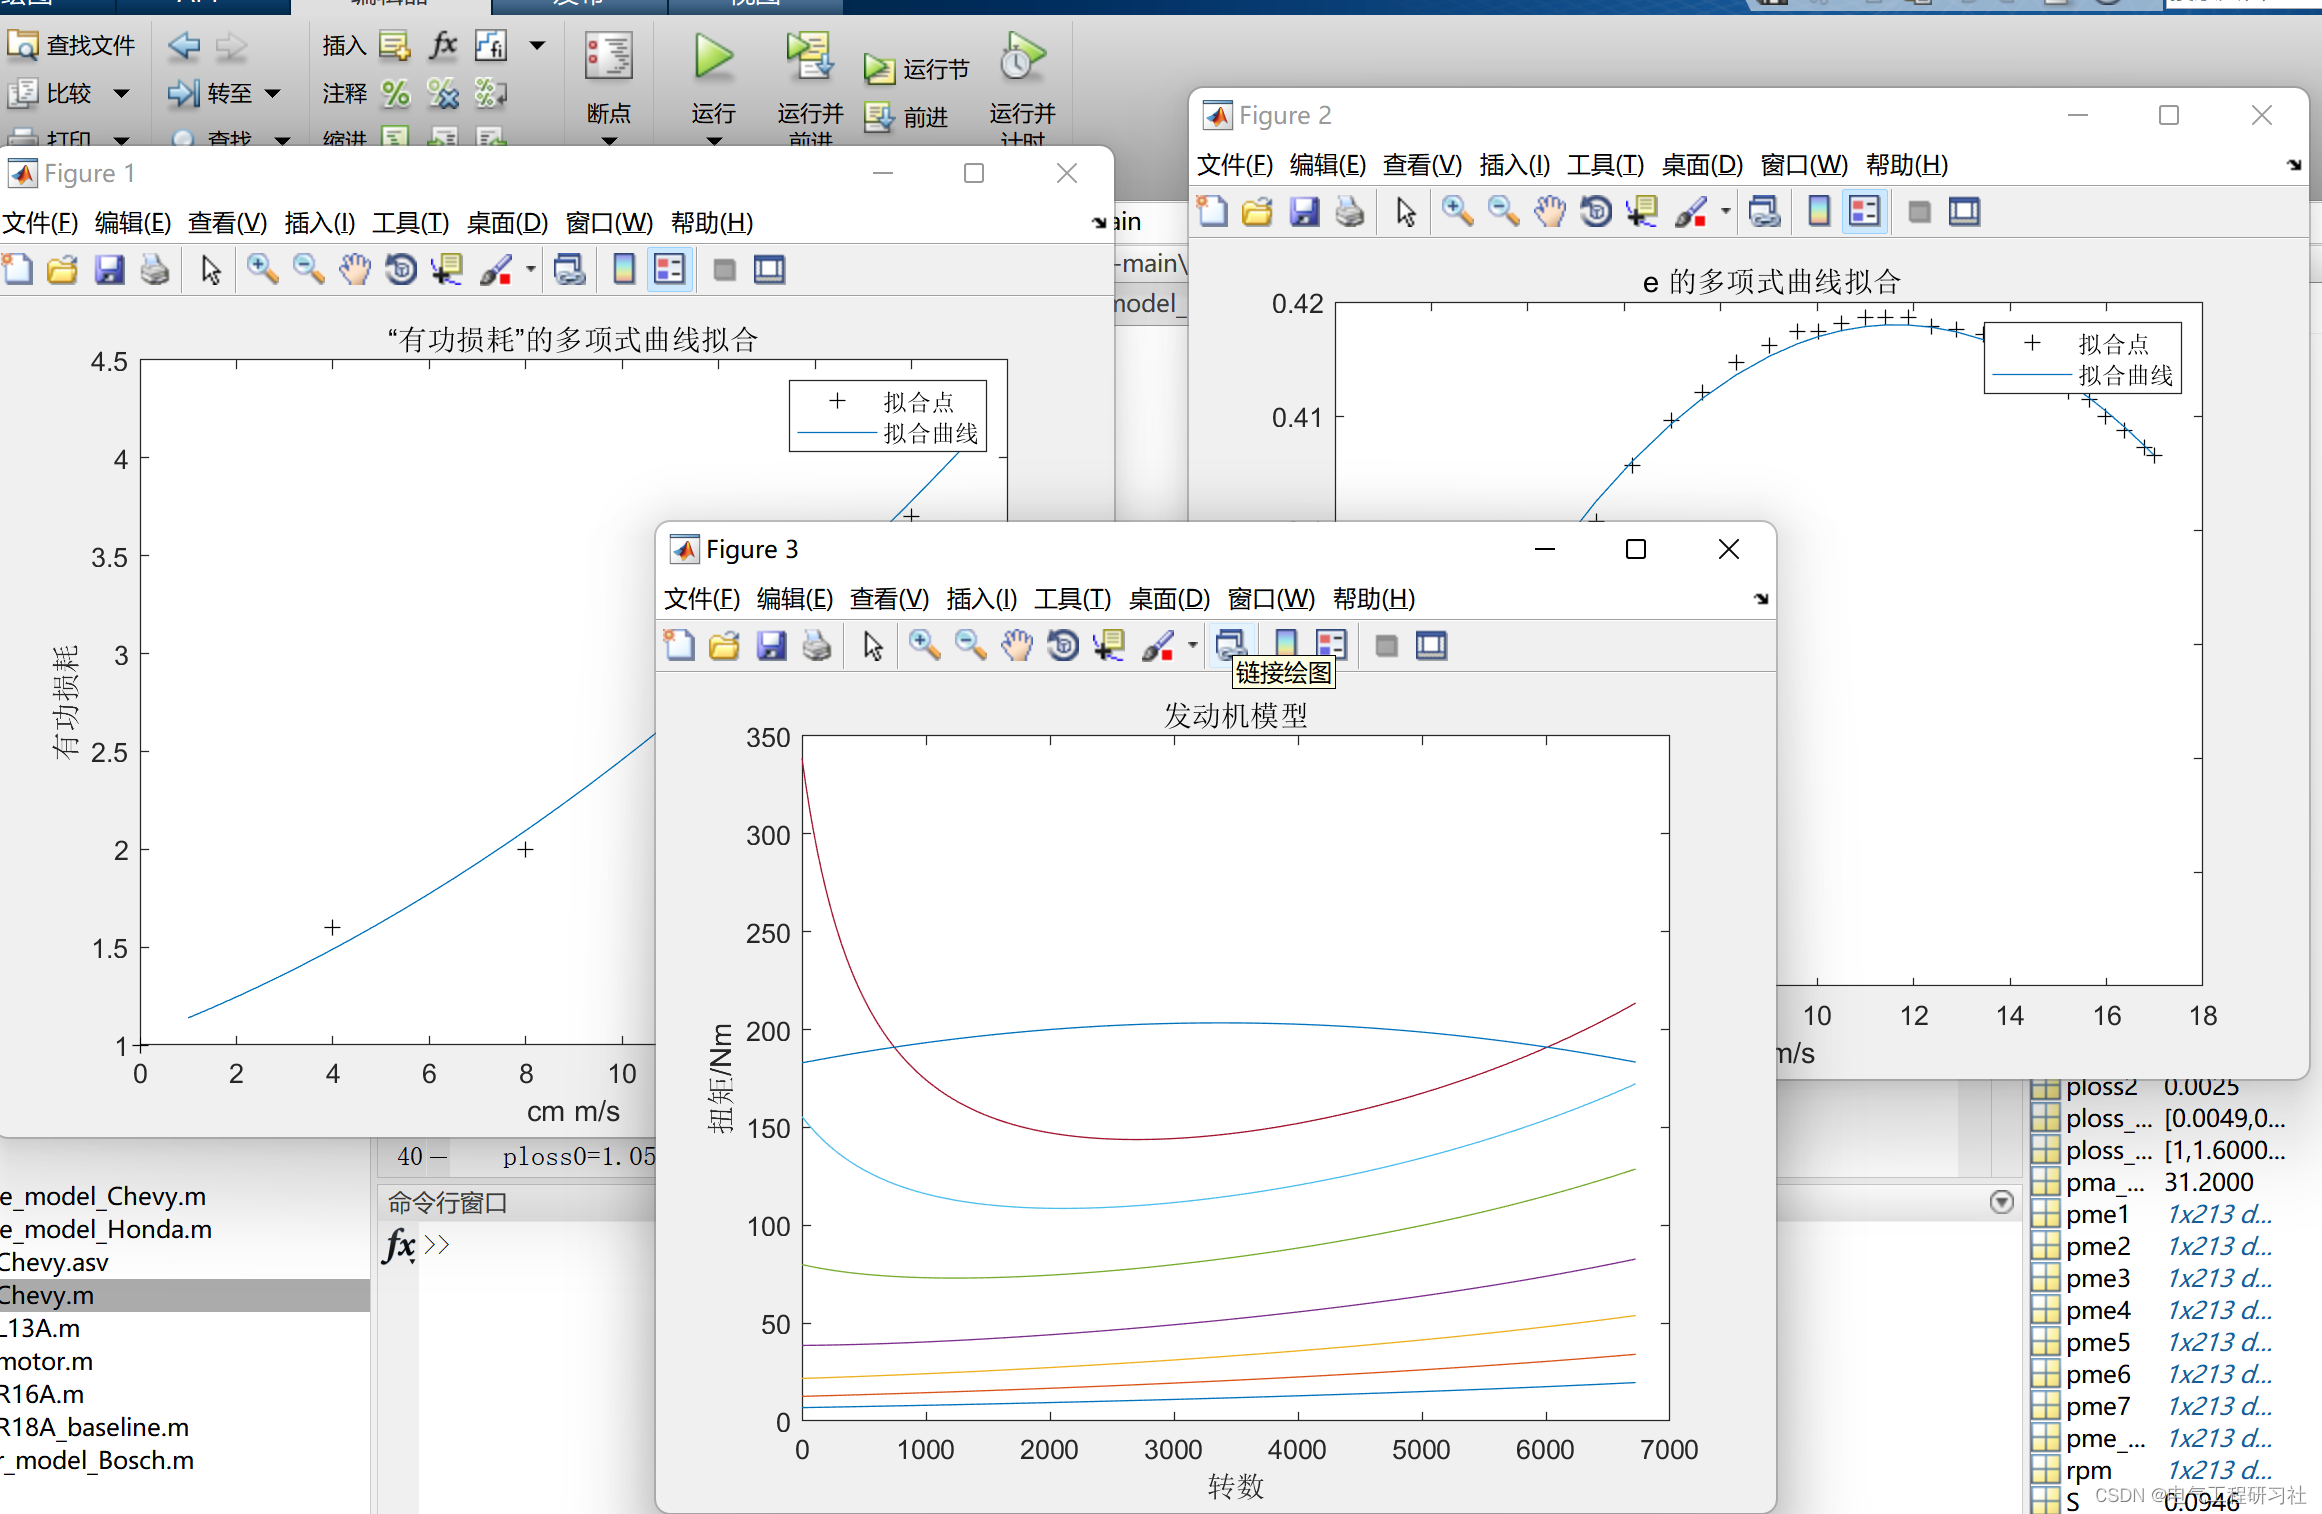Click Save icon in Figure 3 toolbar
Image resolution: width=2322 pixels, height=1514 pixels.
point(771,646)
